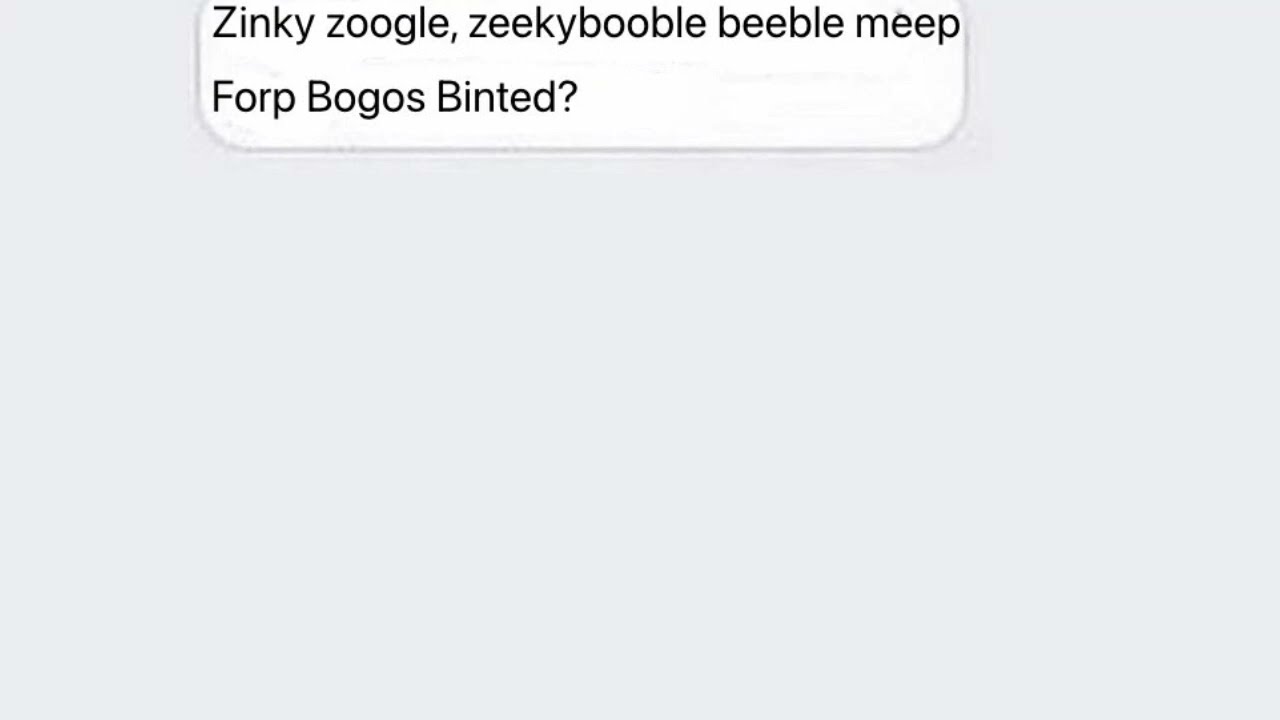Screen dimensions: 1280x720
Task: Tap the bottom edge of the message bubble
Action: (x=582, y=146)
